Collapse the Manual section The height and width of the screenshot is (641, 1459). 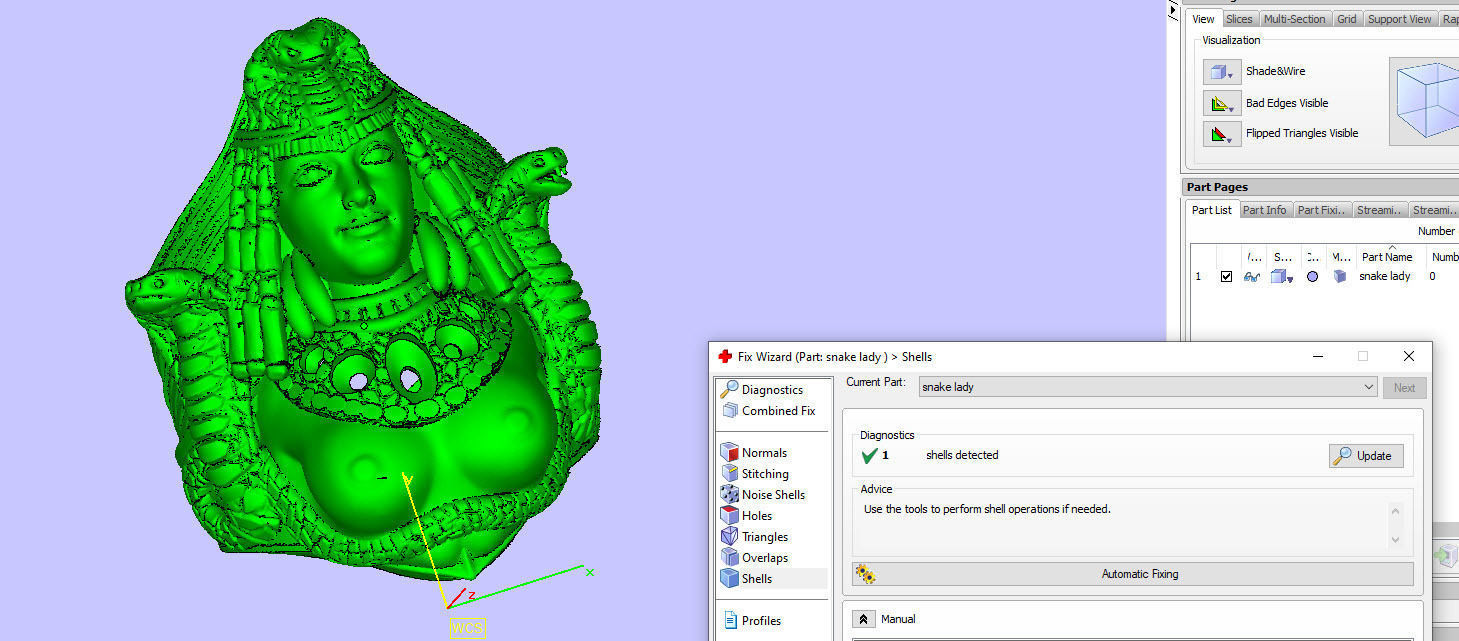(864, 619)
